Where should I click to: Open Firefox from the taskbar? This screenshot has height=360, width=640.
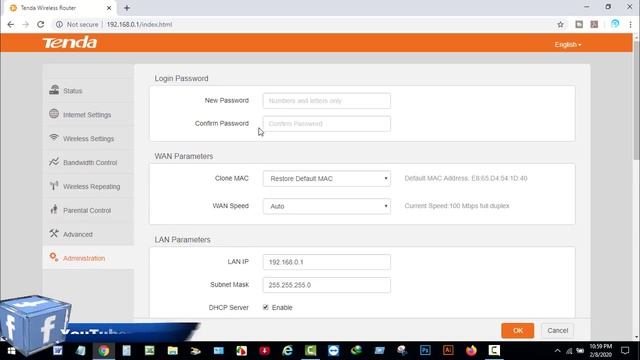click(471, 351)
